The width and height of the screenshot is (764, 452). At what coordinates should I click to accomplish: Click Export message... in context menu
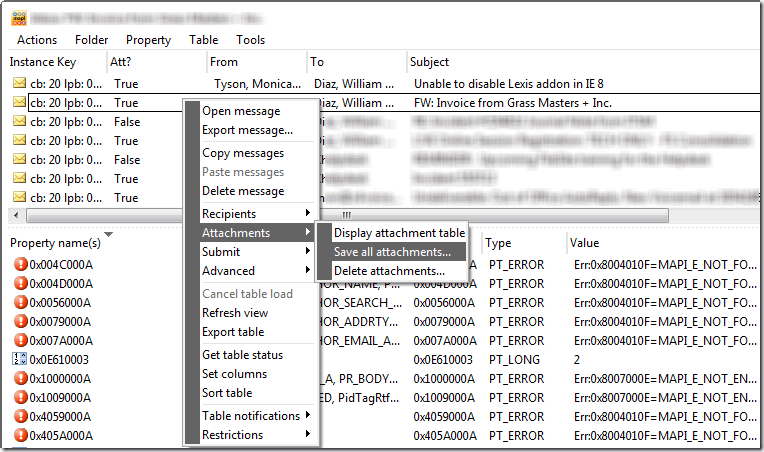[x=247, y=130]
